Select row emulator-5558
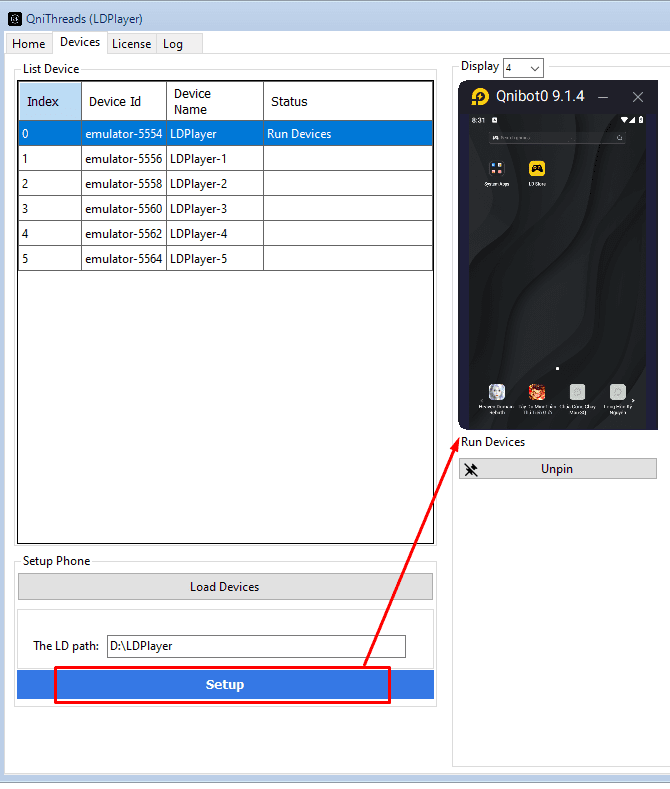The image size is (670, 789). (225, 184)
